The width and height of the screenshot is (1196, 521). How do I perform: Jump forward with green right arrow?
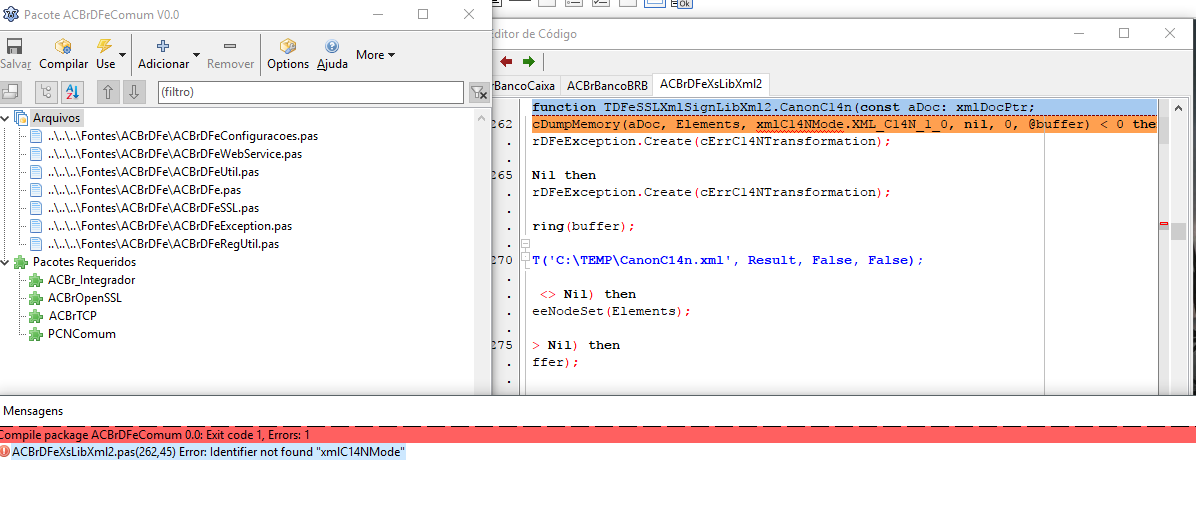point(529,61)
